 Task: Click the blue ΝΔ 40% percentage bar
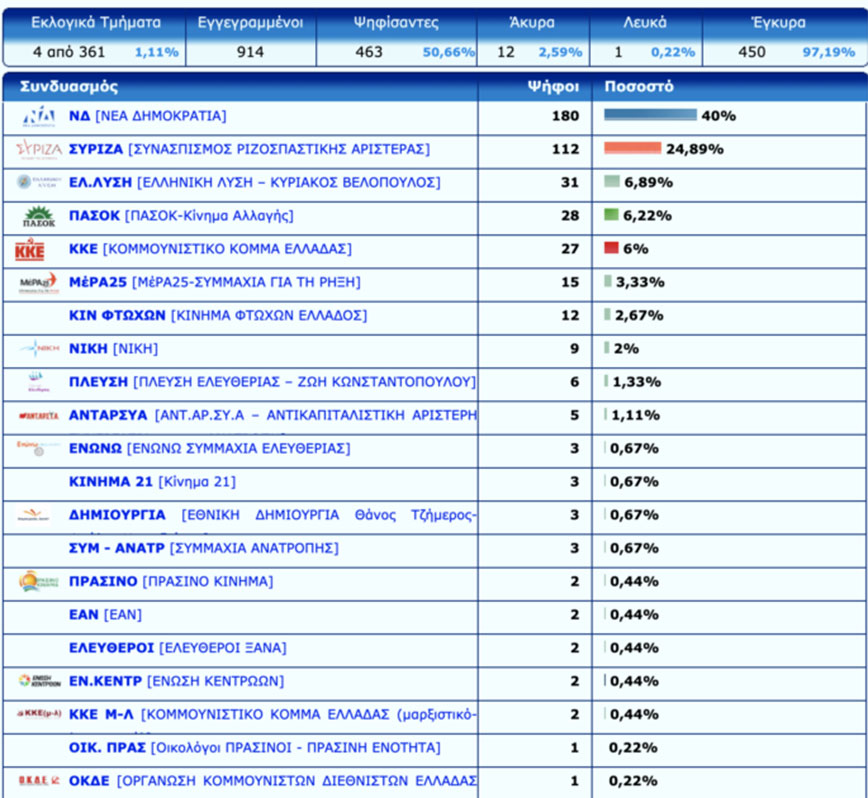tap(649, 116)
